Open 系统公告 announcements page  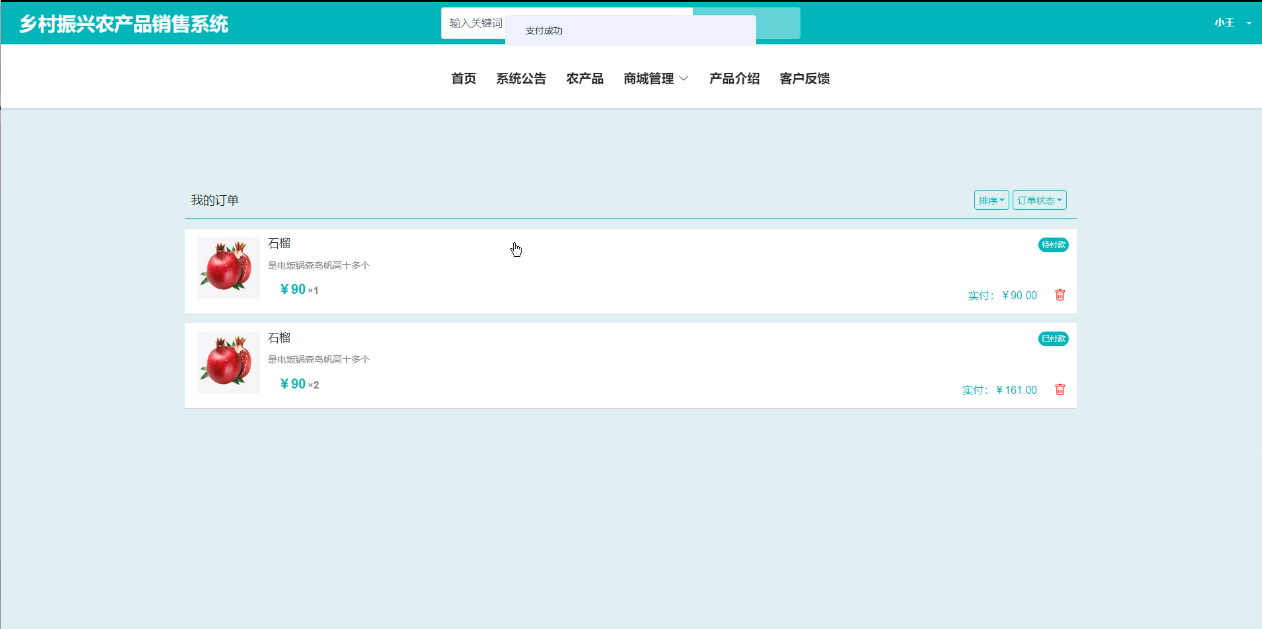tap(521, 79)
